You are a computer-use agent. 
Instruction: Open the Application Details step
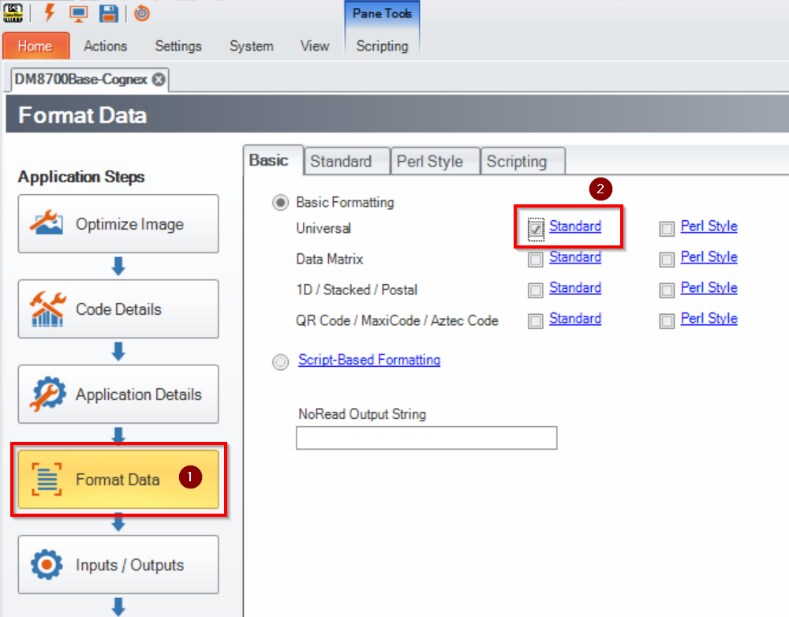point(118,394)
